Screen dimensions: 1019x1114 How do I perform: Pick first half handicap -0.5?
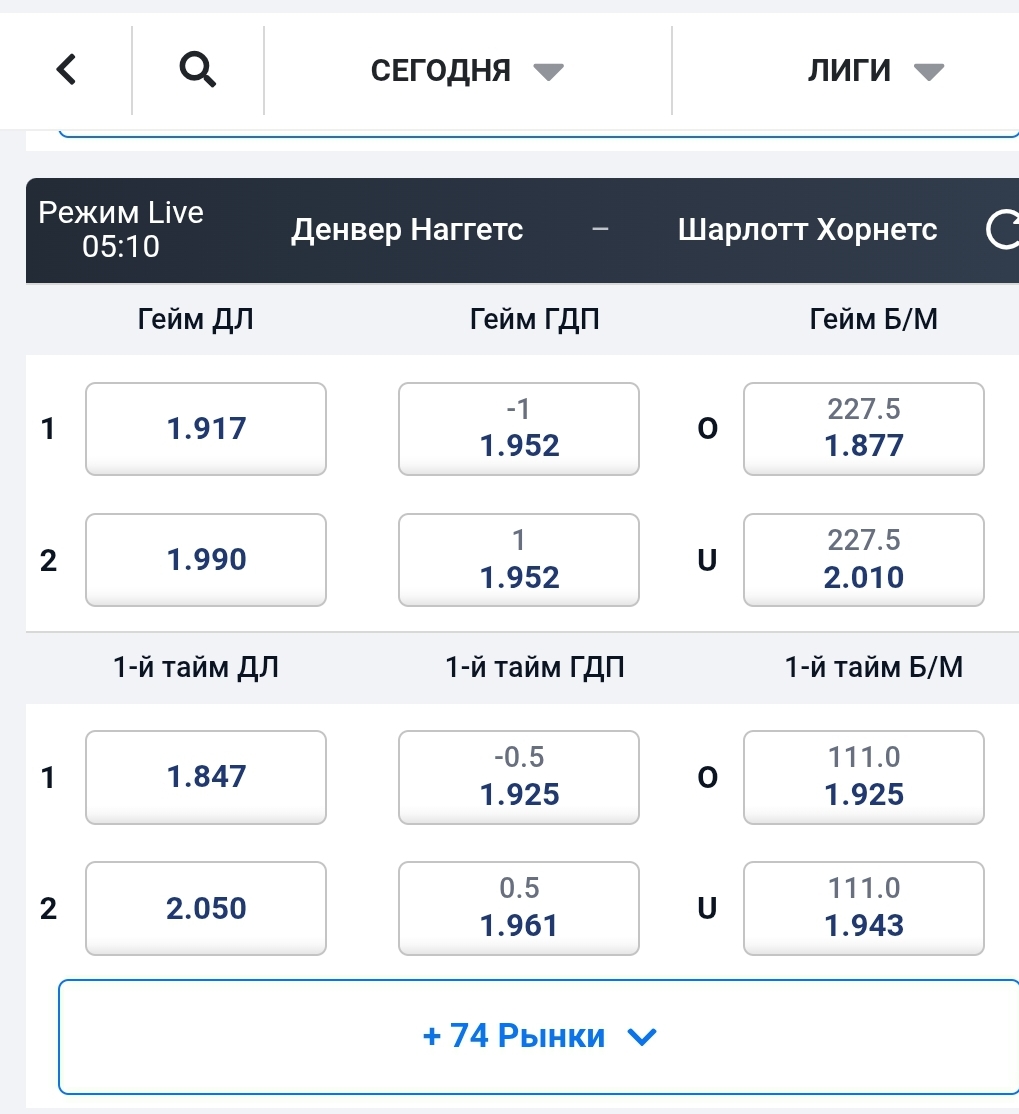(x=518, y=777)
